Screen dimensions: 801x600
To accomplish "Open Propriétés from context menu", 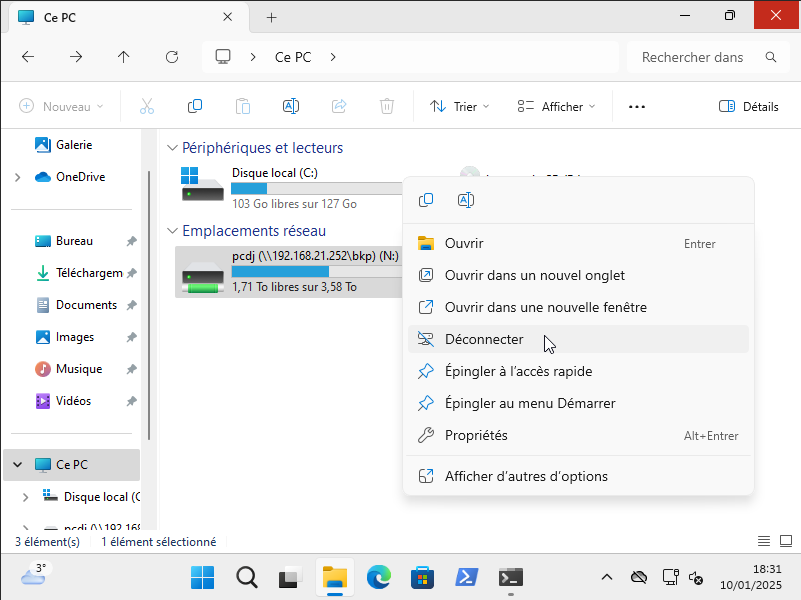I will [578, 435].
